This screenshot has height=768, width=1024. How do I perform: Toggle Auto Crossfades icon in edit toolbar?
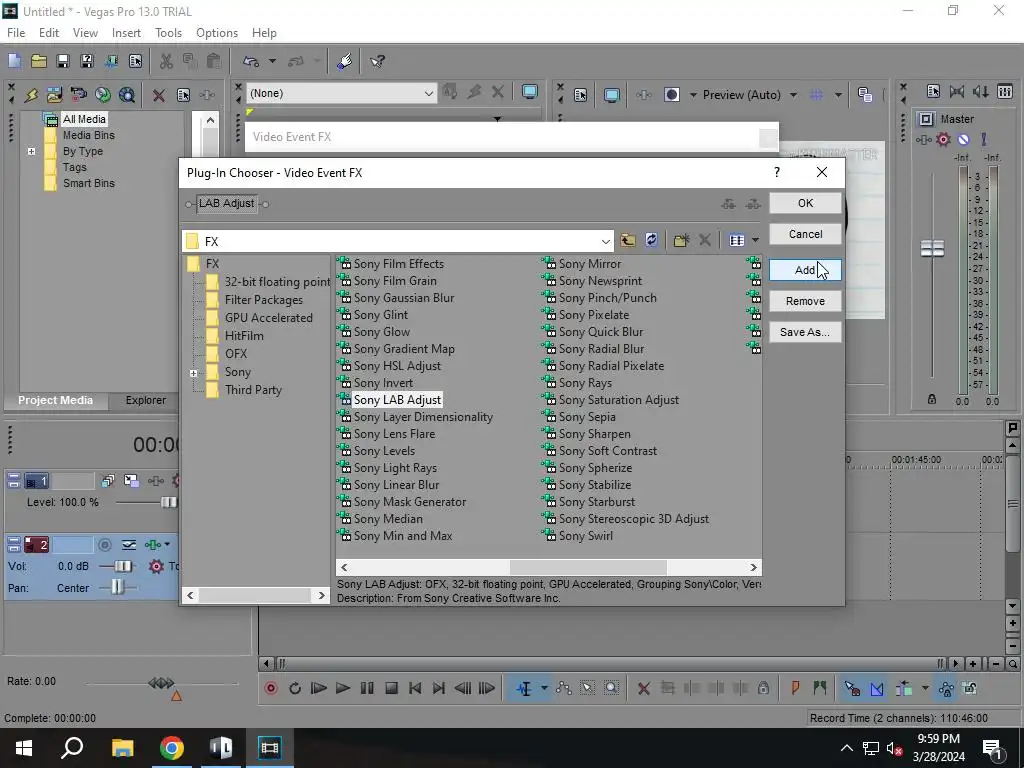pyautogui.click(x=876, y=688)
